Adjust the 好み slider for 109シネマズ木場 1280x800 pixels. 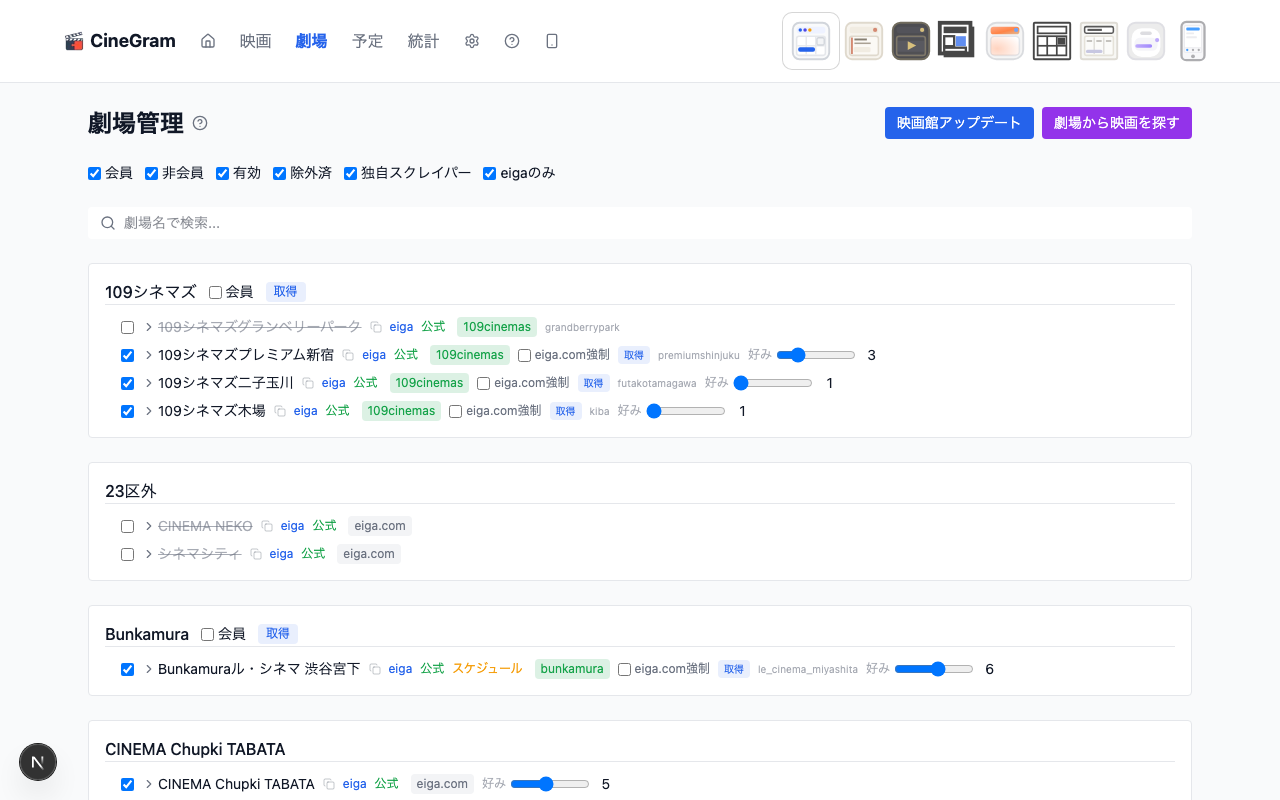pos(686,410)
